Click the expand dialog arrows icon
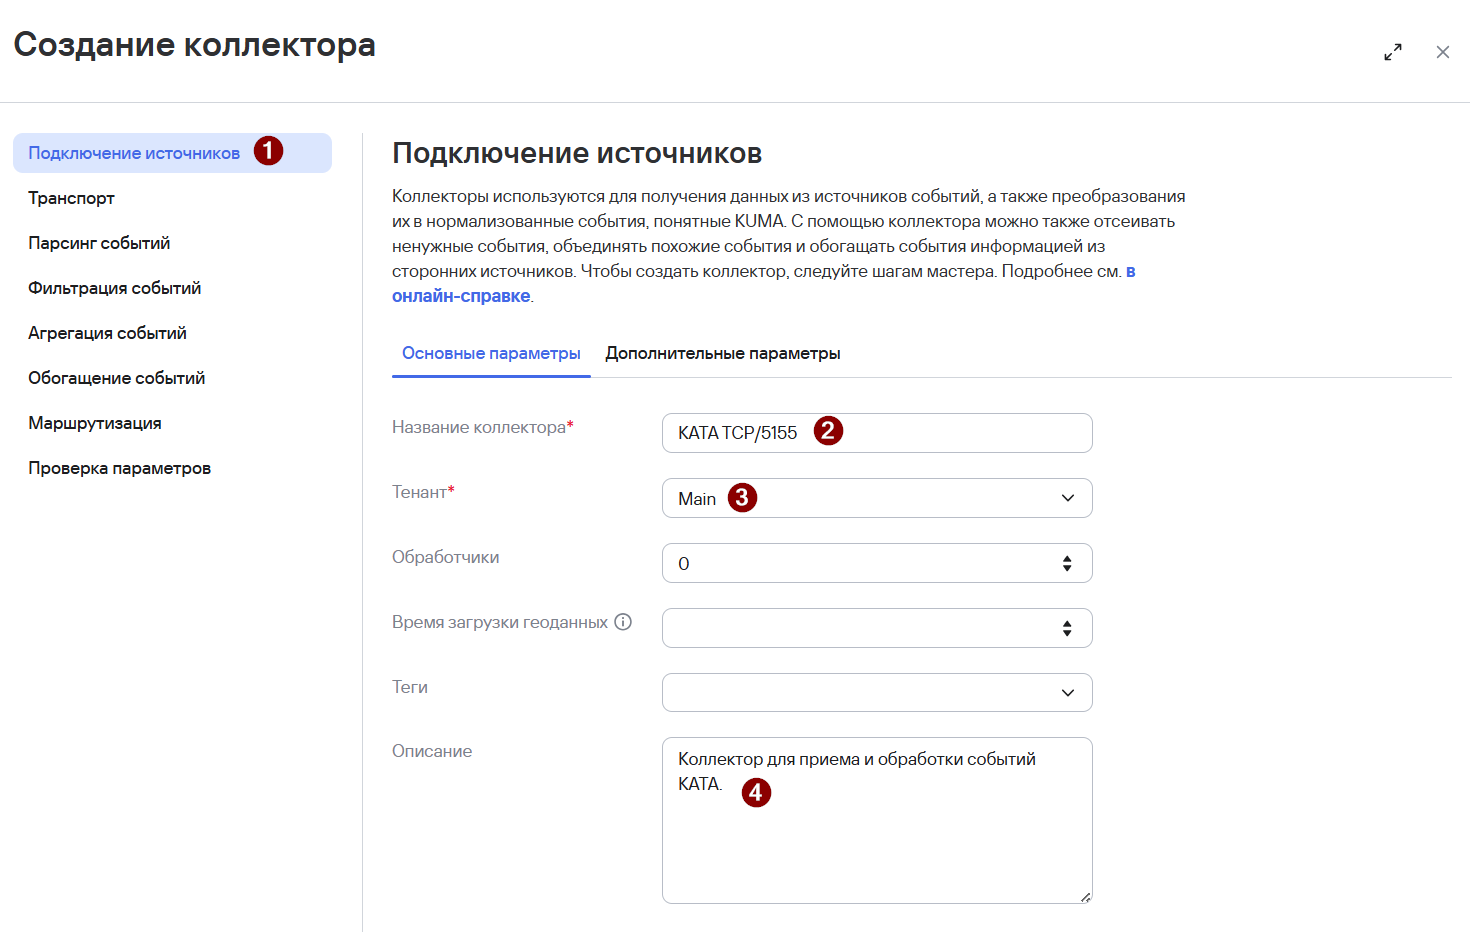The height and width of the screenshot is (932, 1470). (x=1393, y=52)
